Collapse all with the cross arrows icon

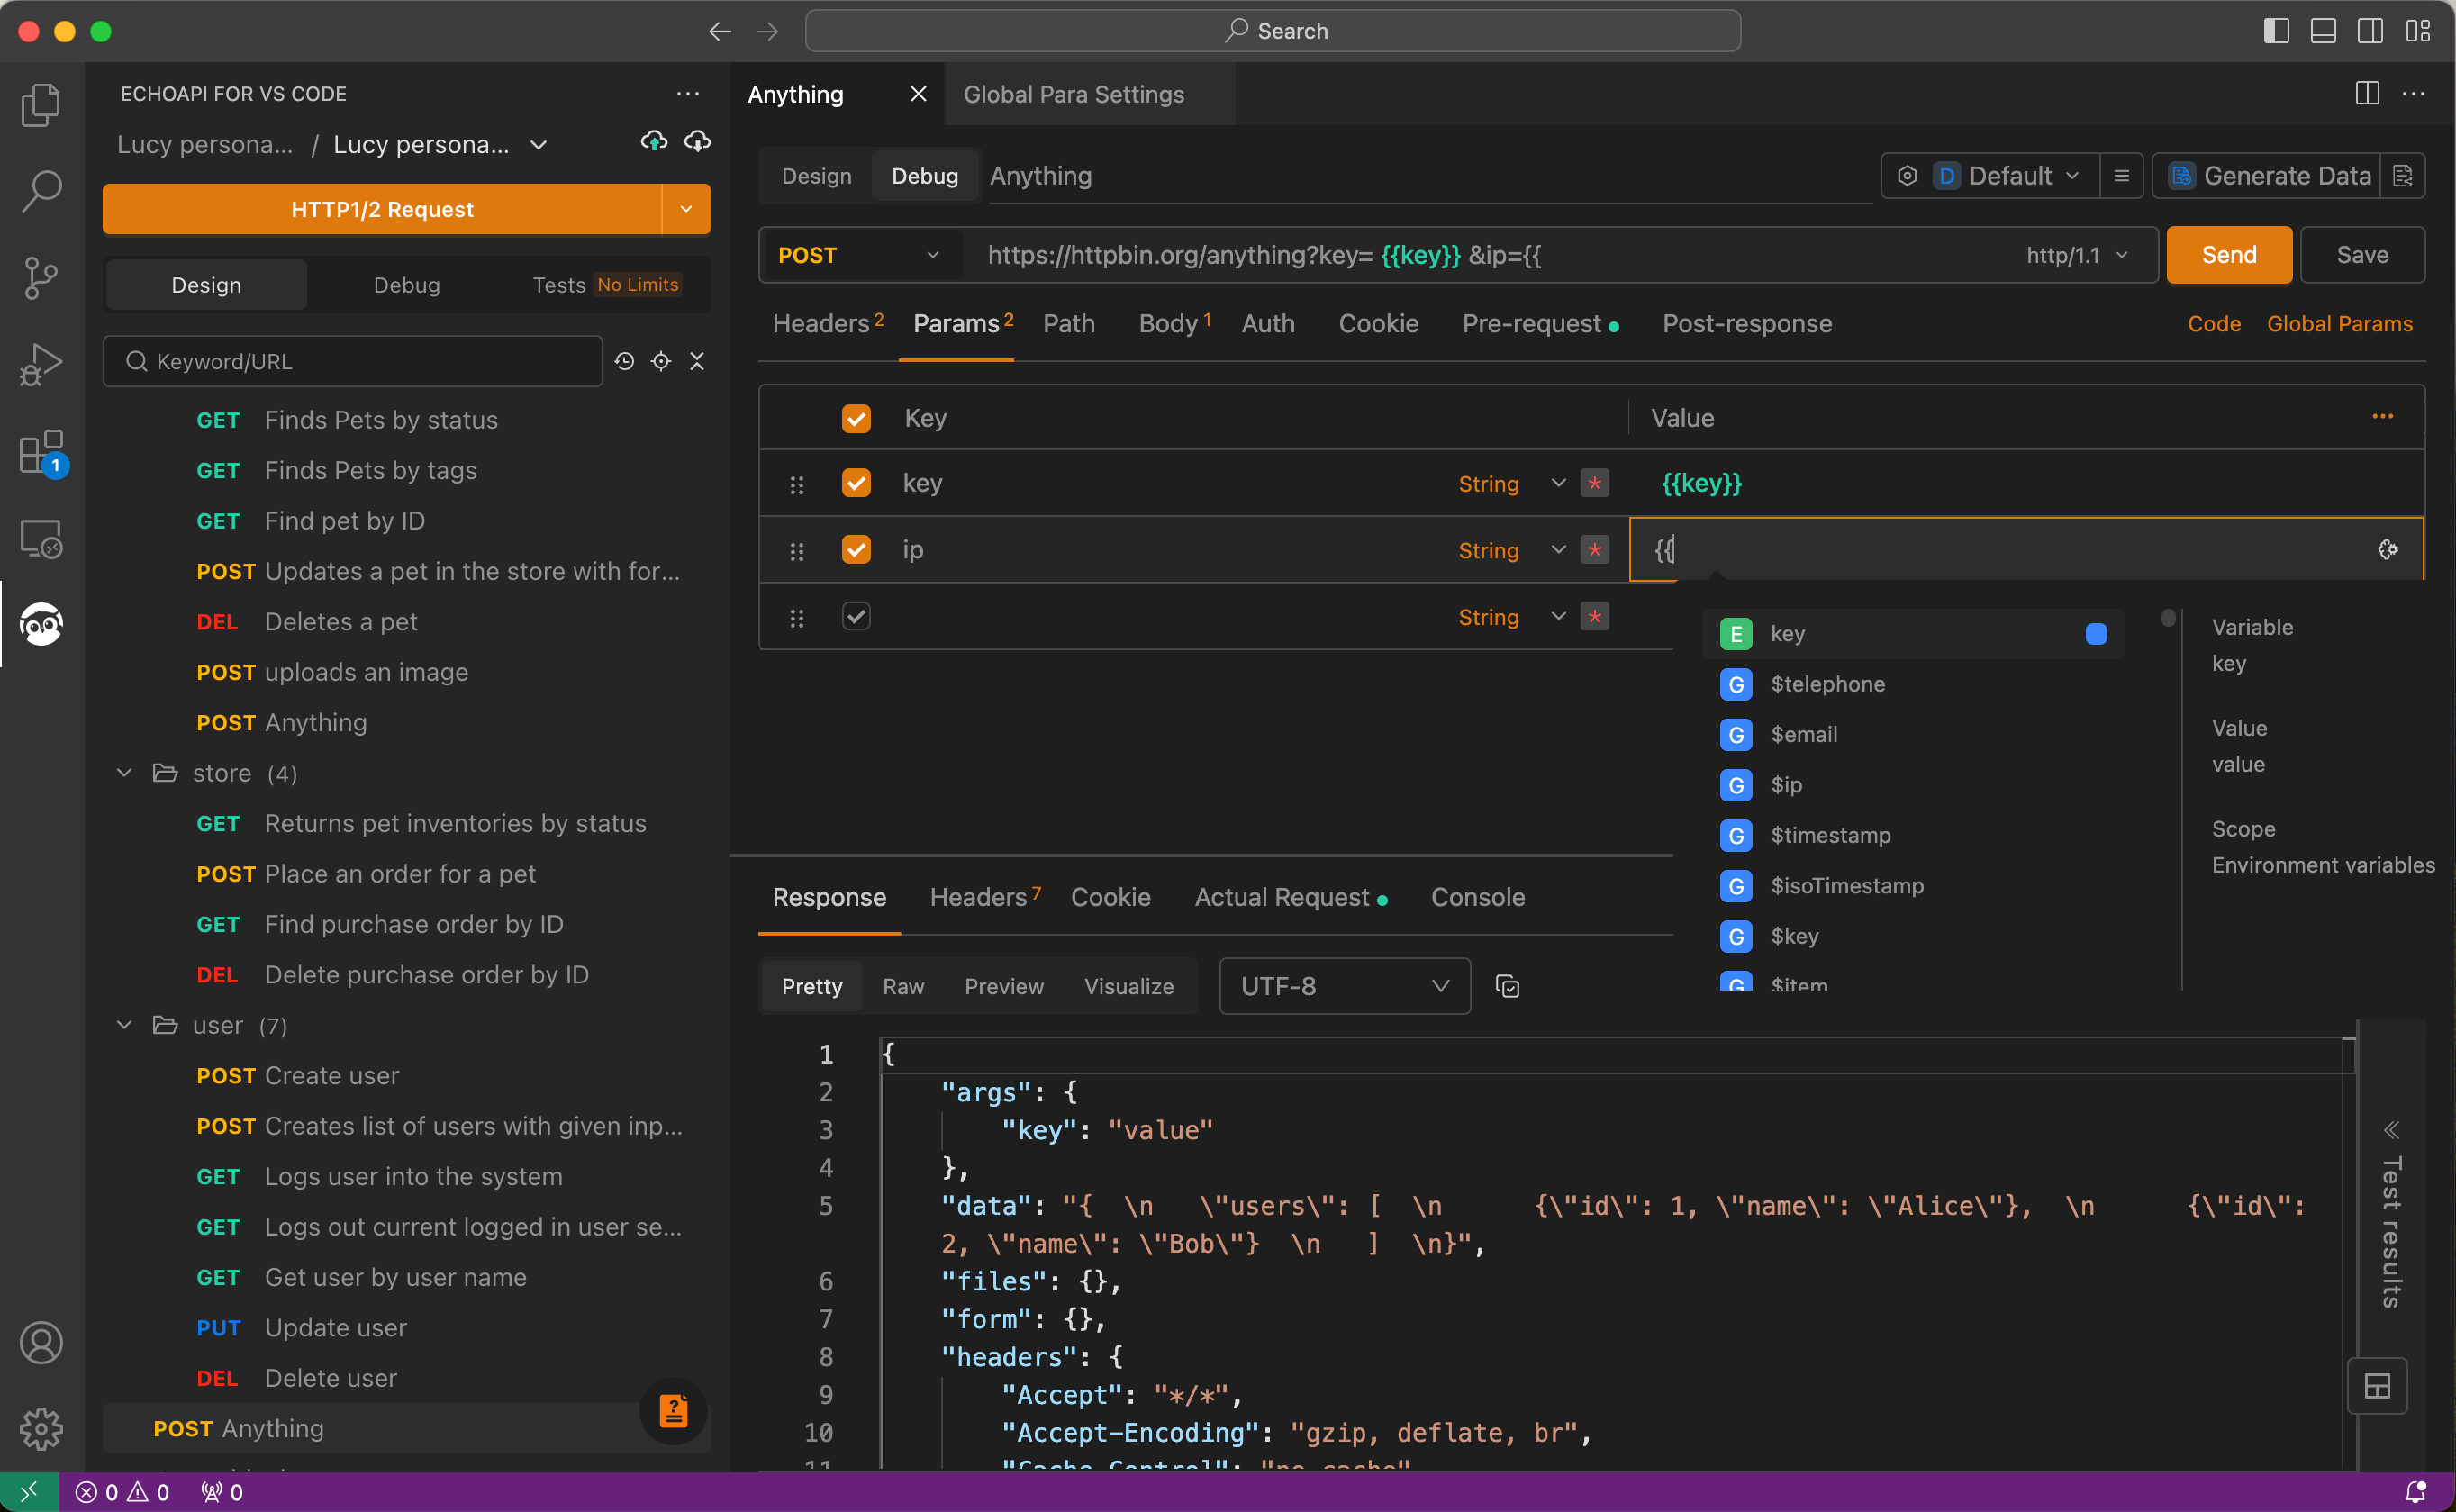[697, 361]
